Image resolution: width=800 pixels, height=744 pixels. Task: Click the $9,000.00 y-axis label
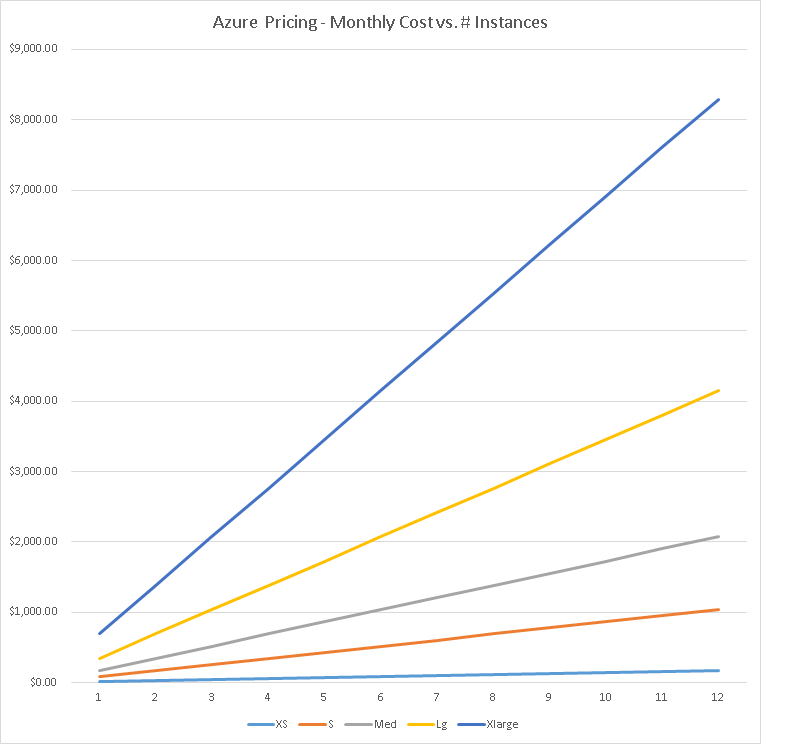coord(33,49)
